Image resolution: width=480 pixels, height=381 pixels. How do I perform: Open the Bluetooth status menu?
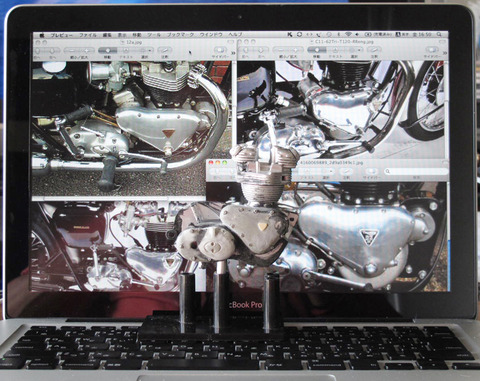coord(339,34)
